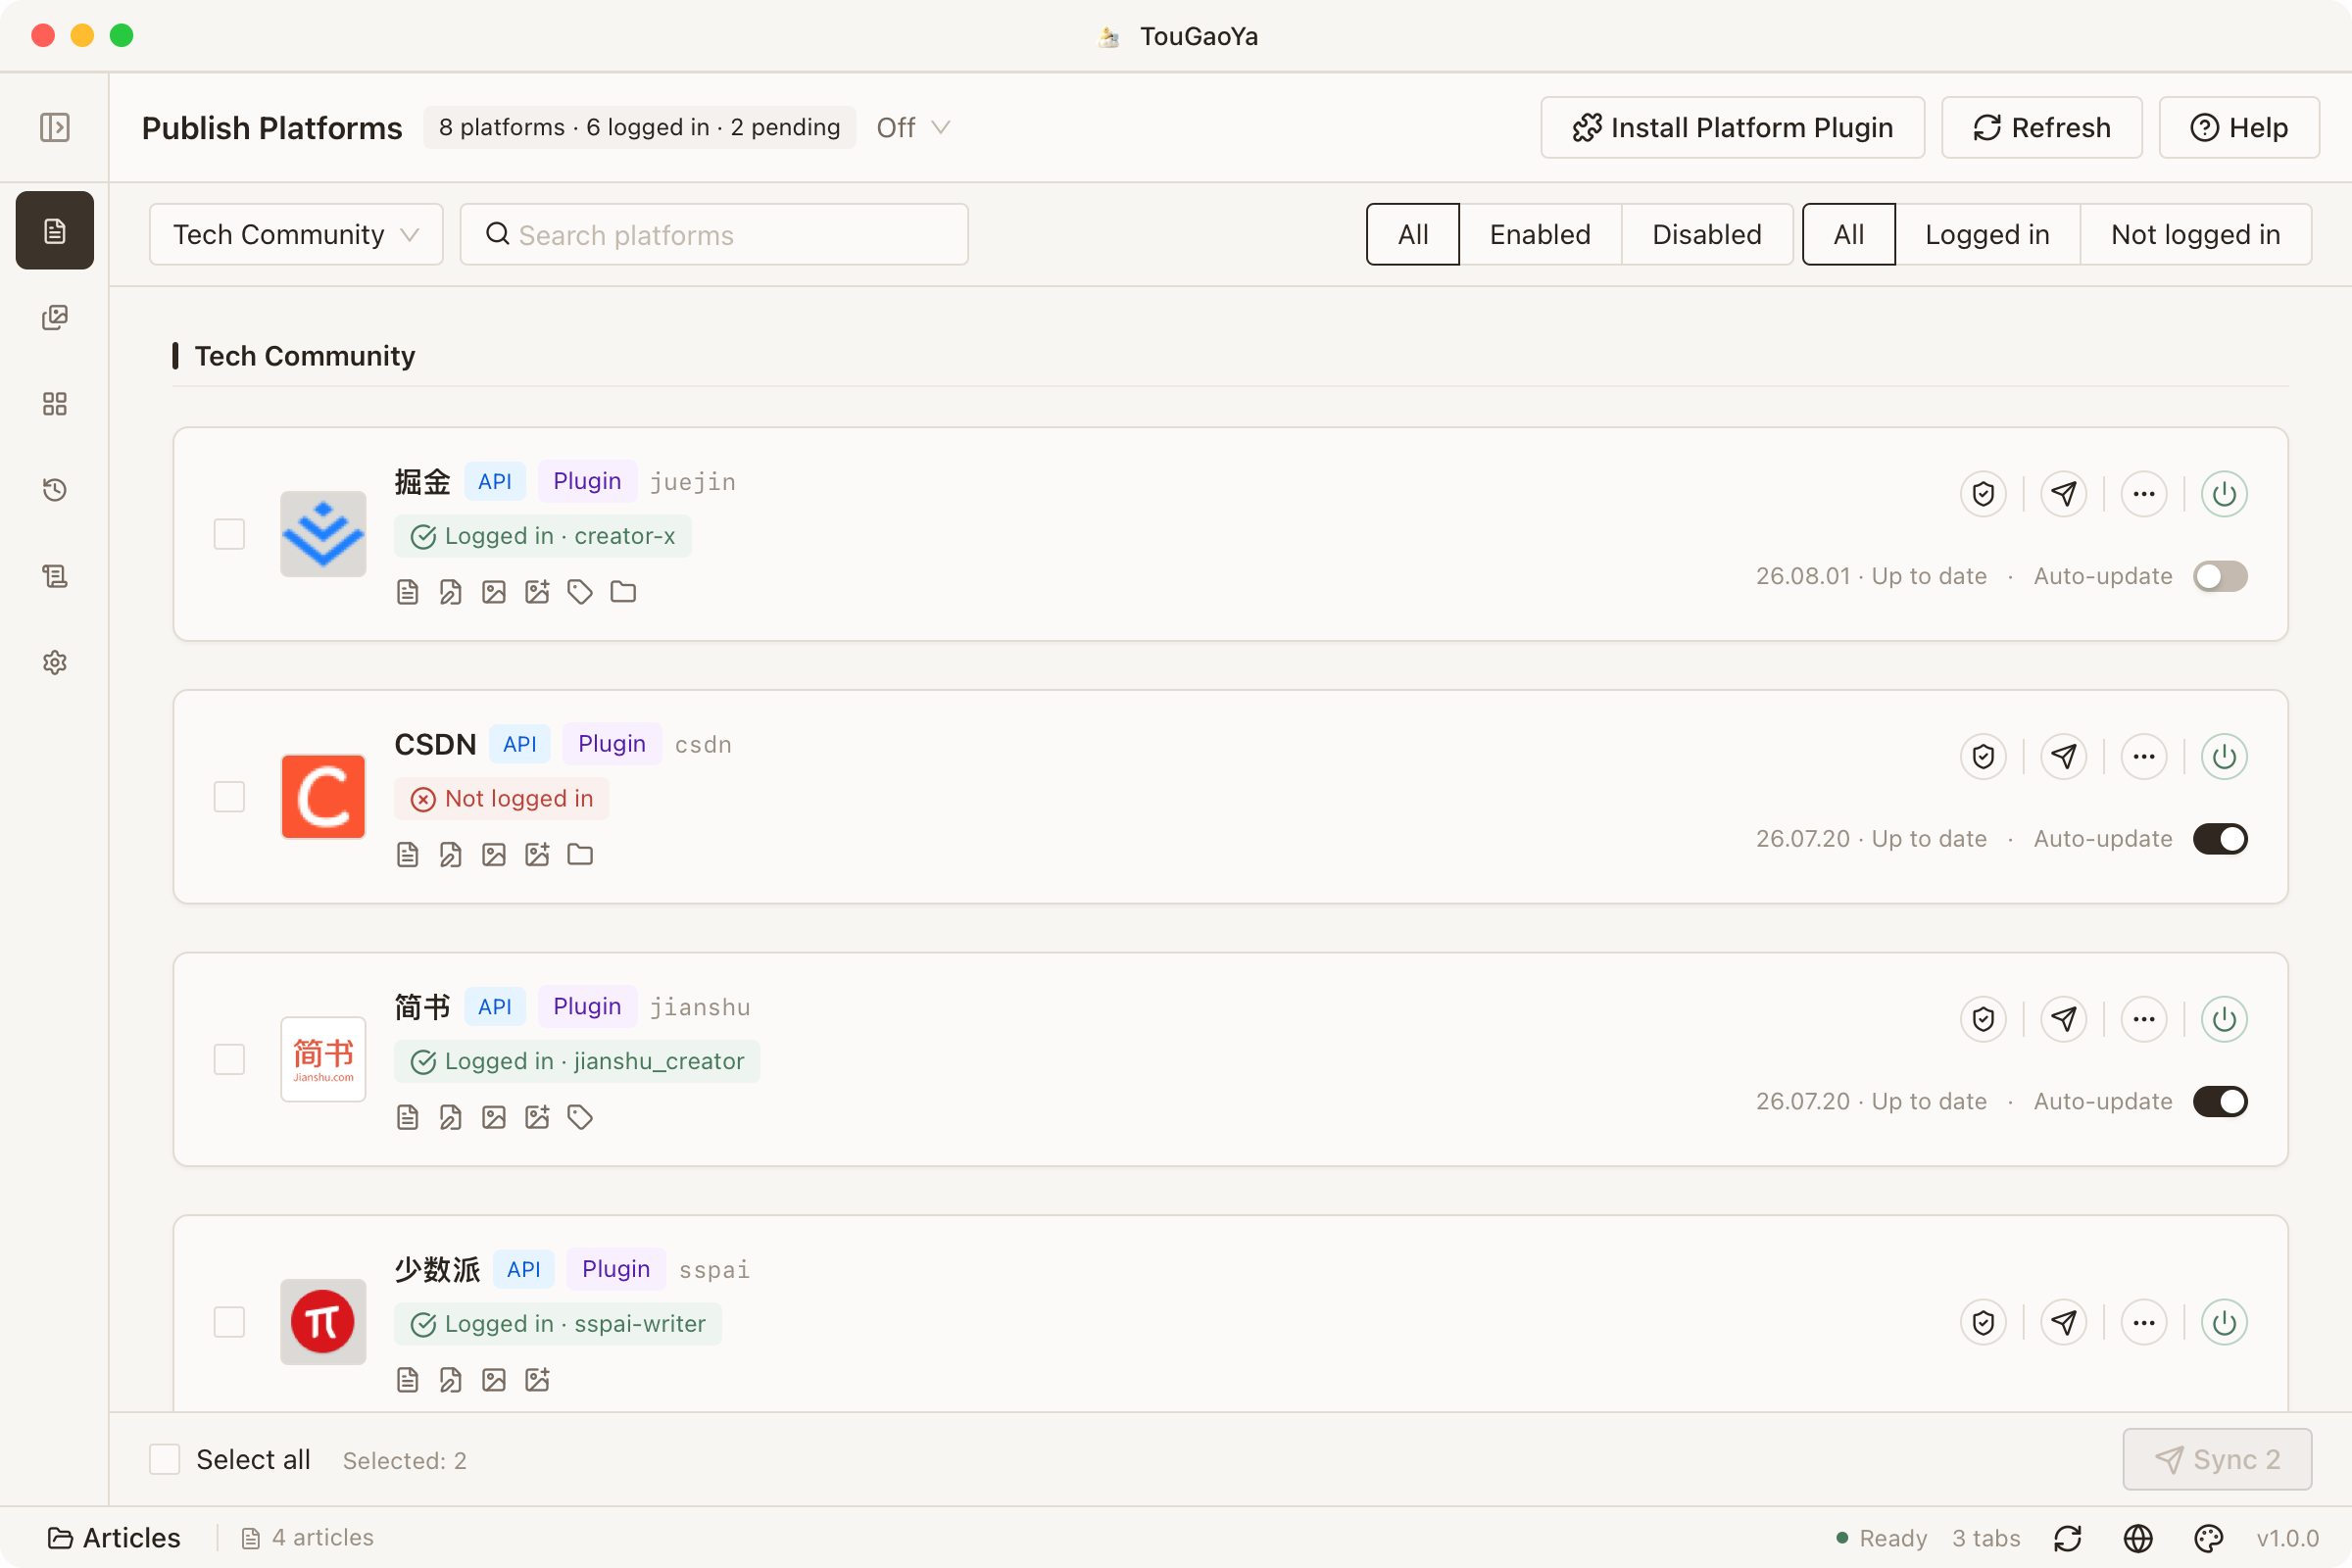Click the Refresh button
The width and height of the screenshot is (2352, 1568).
click(2041, 127)
